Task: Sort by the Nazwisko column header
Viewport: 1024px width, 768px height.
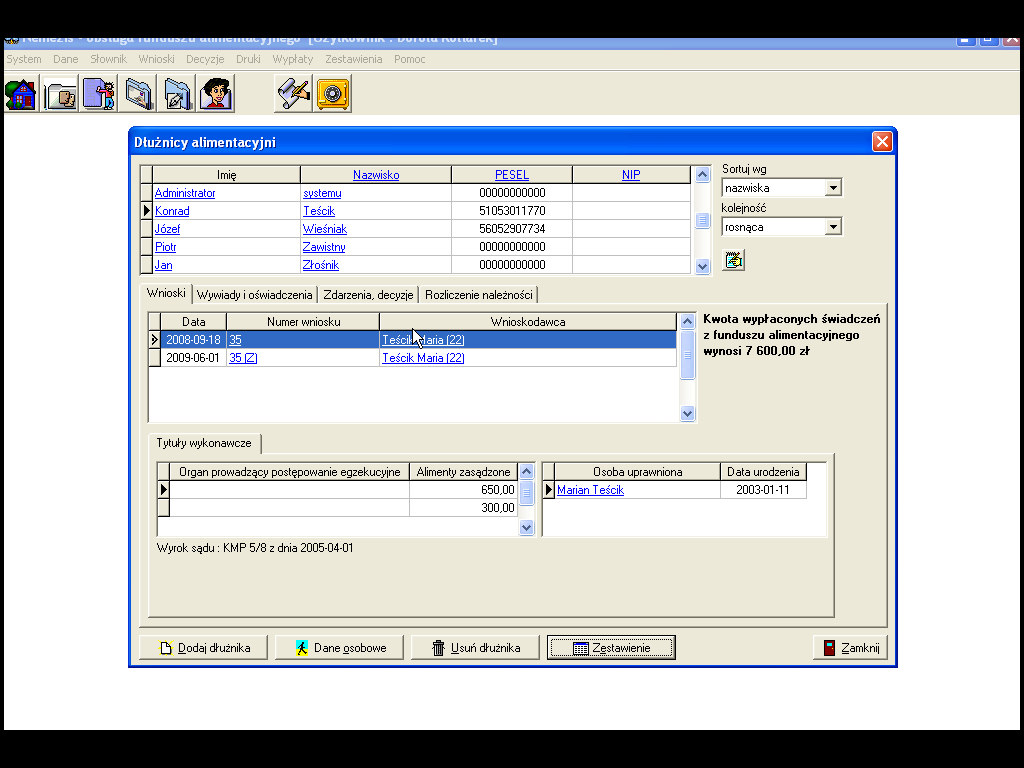Action: click(376, 175)
